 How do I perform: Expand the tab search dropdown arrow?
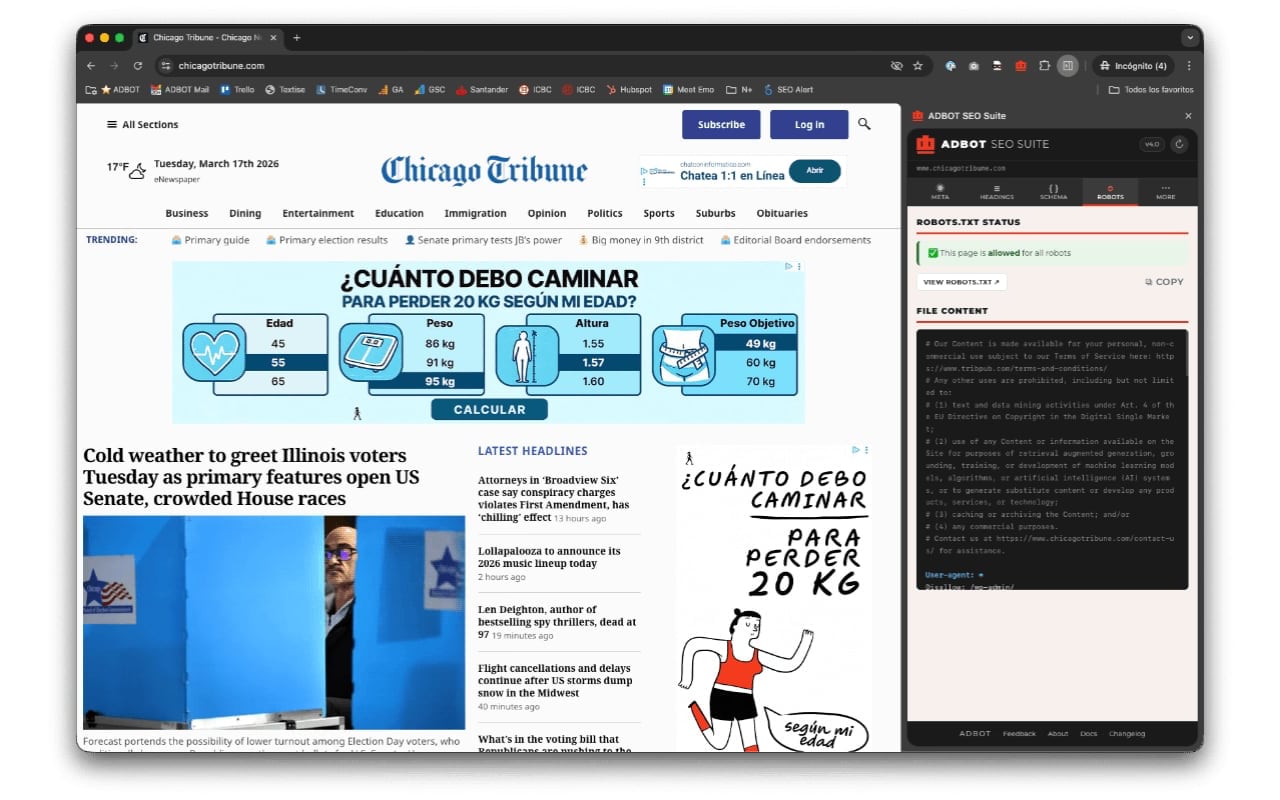[x=1189, y=38]
